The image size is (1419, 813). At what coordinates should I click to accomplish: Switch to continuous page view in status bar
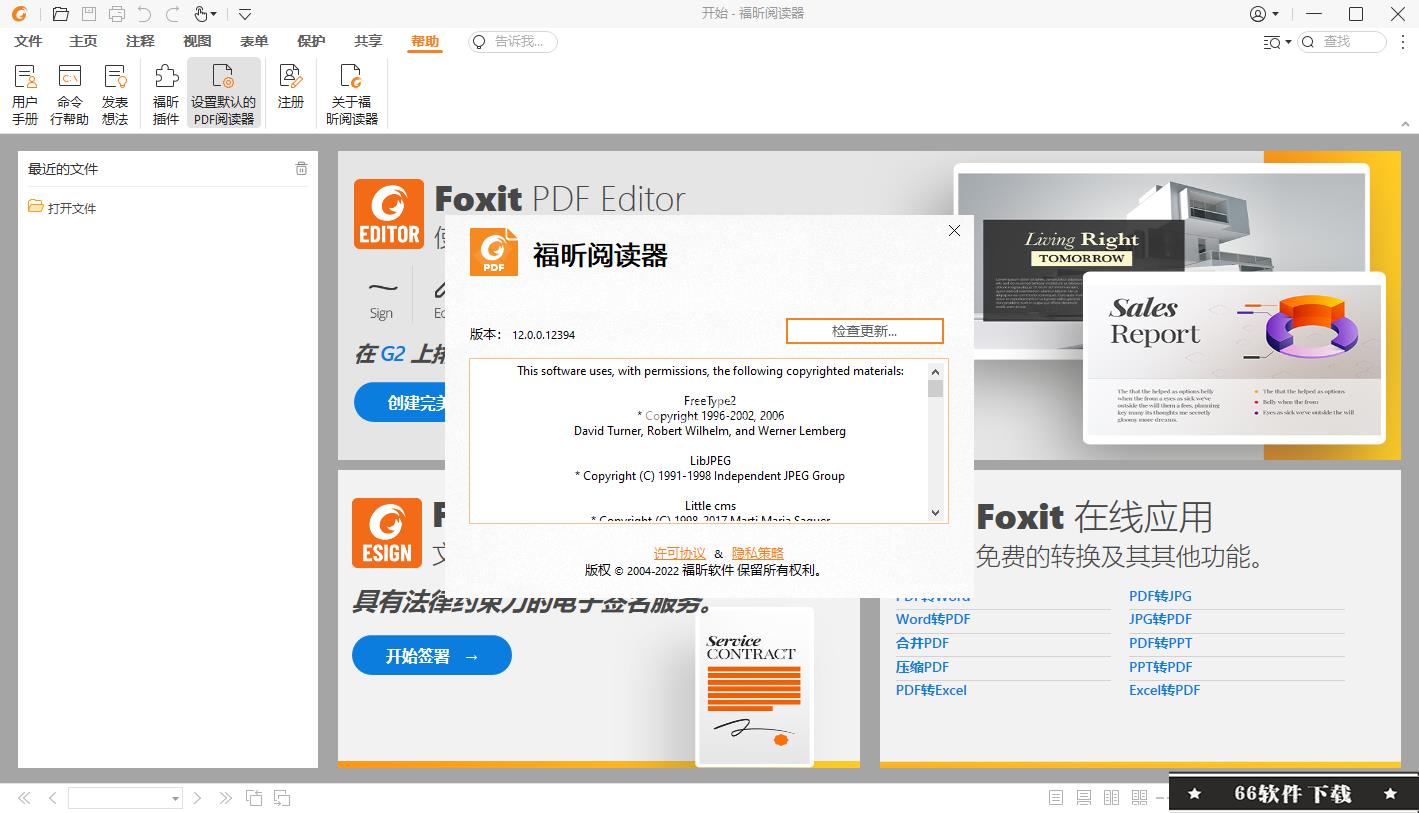(x=1084, y=797)
